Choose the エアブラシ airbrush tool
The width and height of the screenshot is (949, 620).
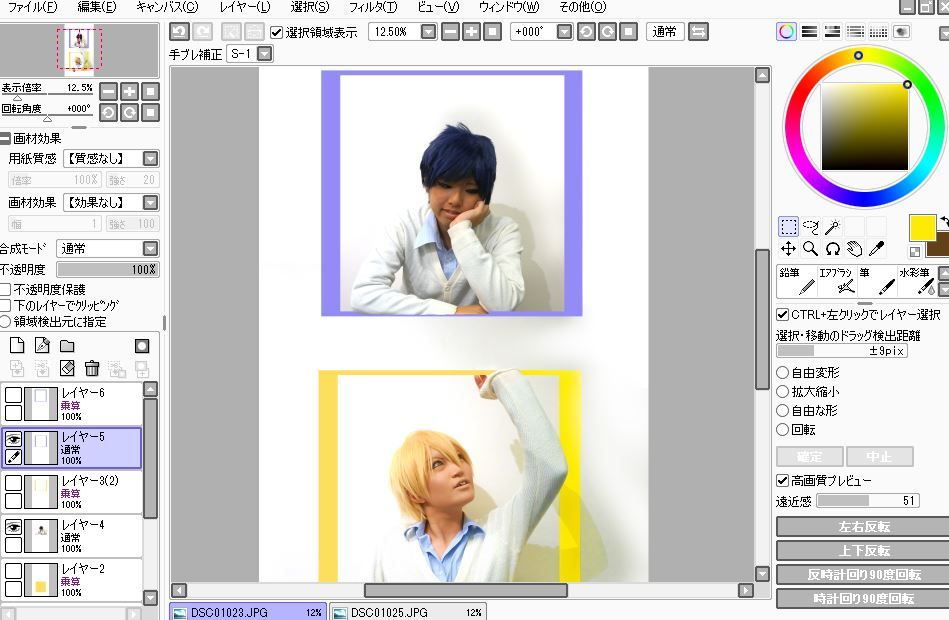coord(836,281)
